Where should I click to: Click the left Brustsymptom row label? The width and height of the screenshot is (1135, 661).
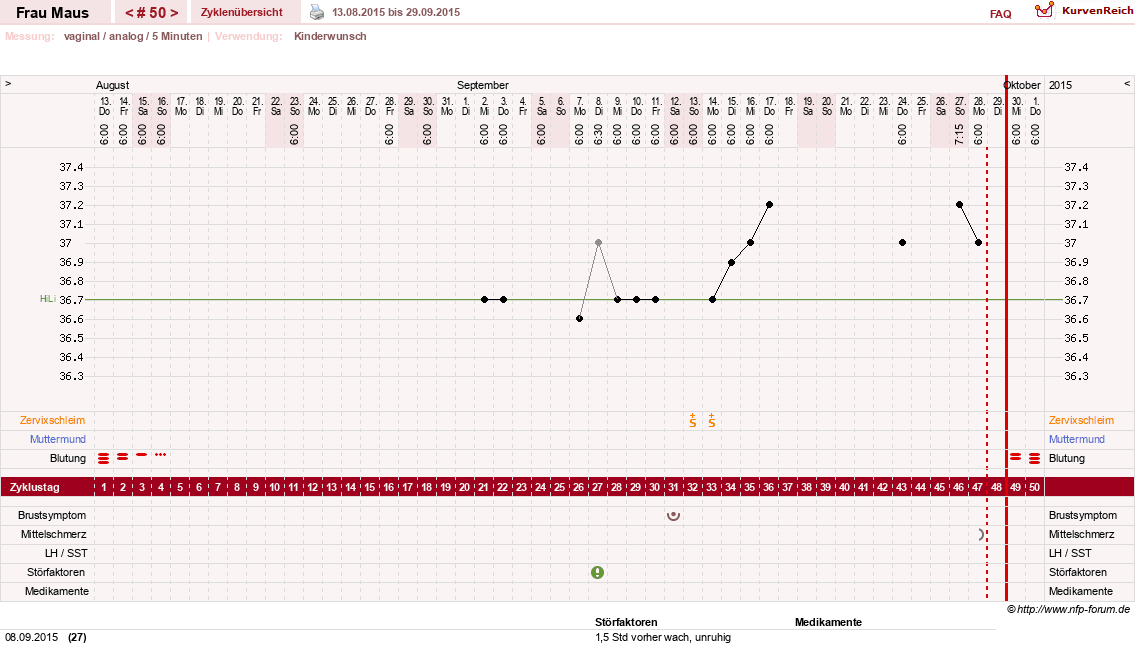point(52,515)
